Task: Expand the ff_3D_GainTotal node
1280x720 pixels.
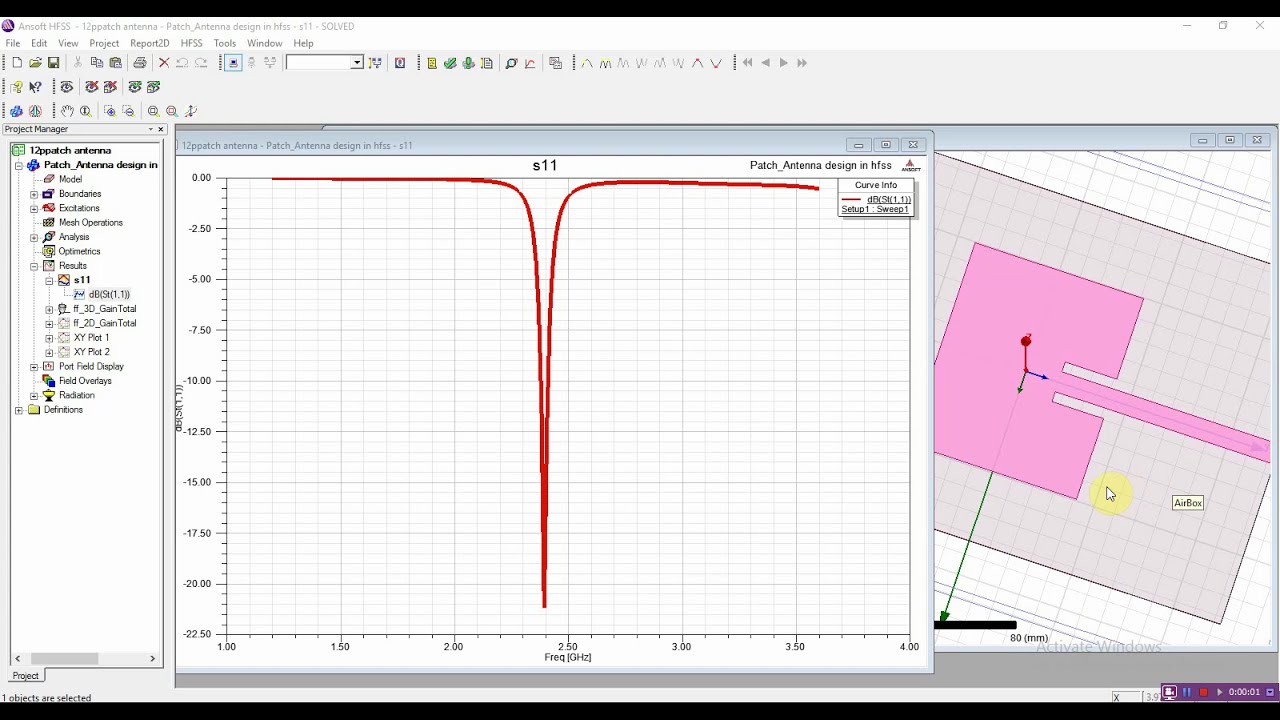Action: click(x=49, y=309)
